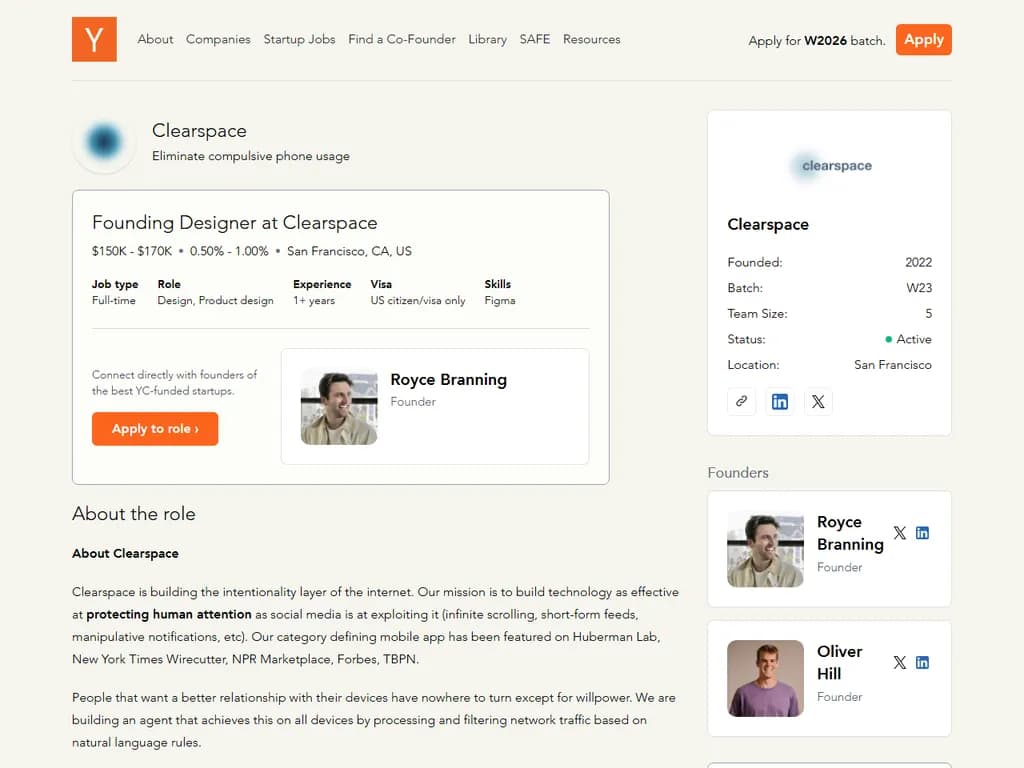This screenshot has height=768, width=1024.
Task: Select the SAFE menu item
Action: coord(535,40)
